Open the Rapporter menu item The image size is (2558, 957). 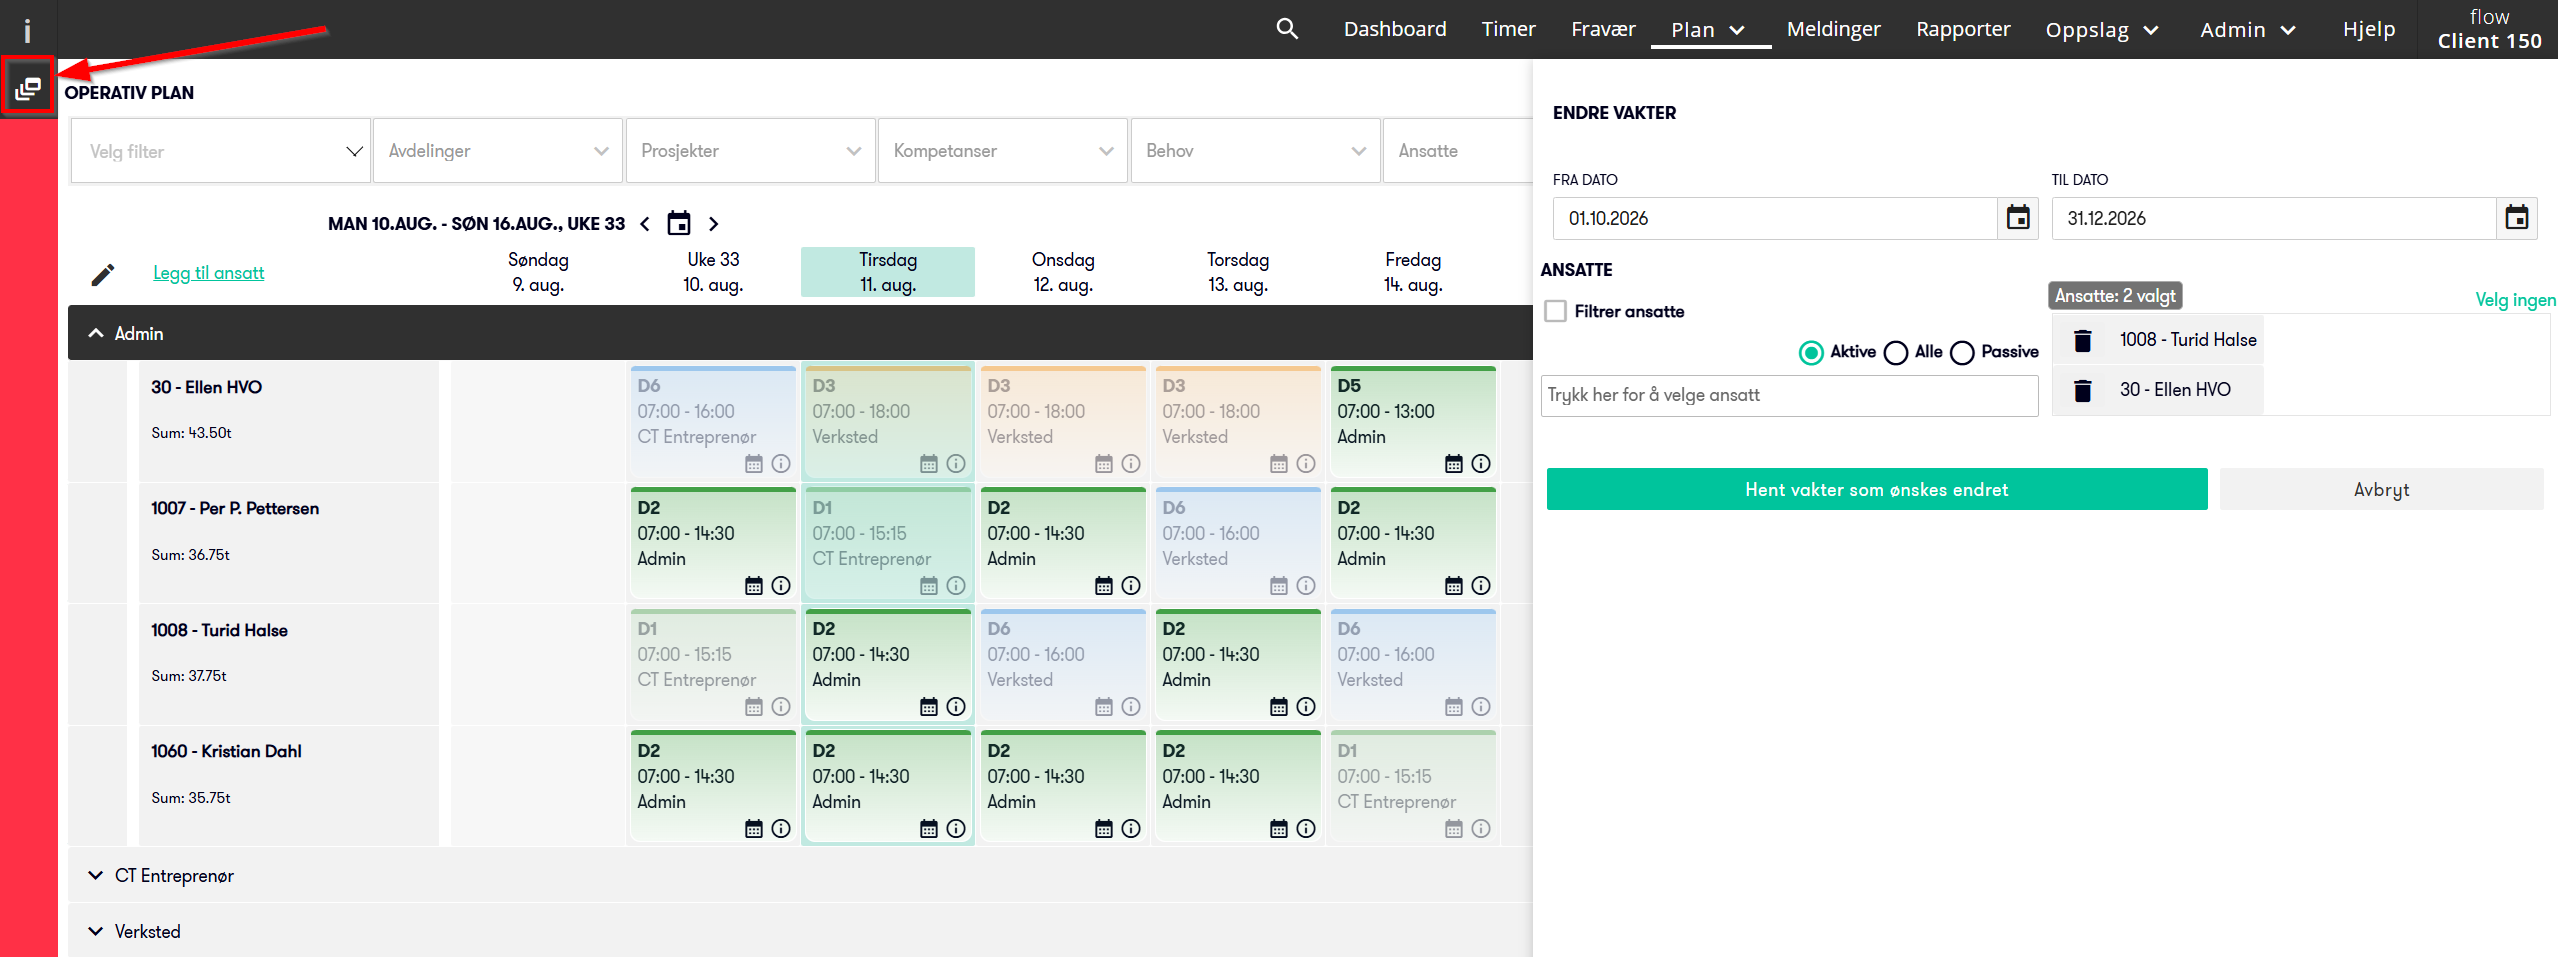[x=1963, y=29]
